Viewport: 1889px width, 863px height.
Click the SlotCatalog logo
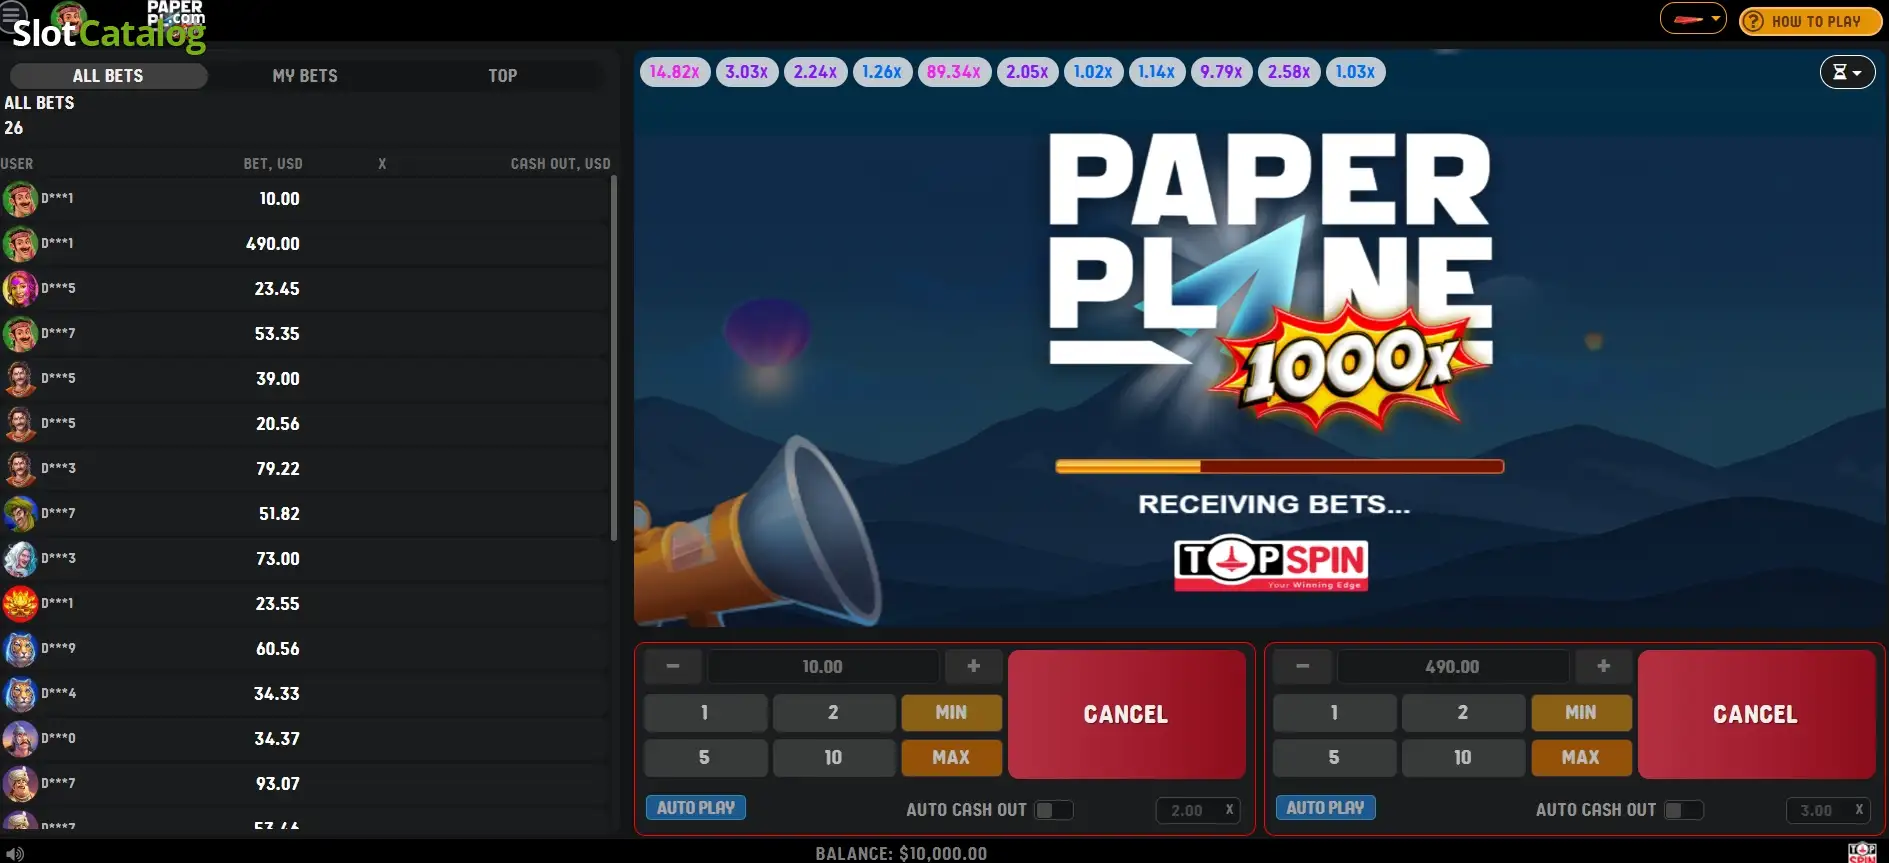109,34
